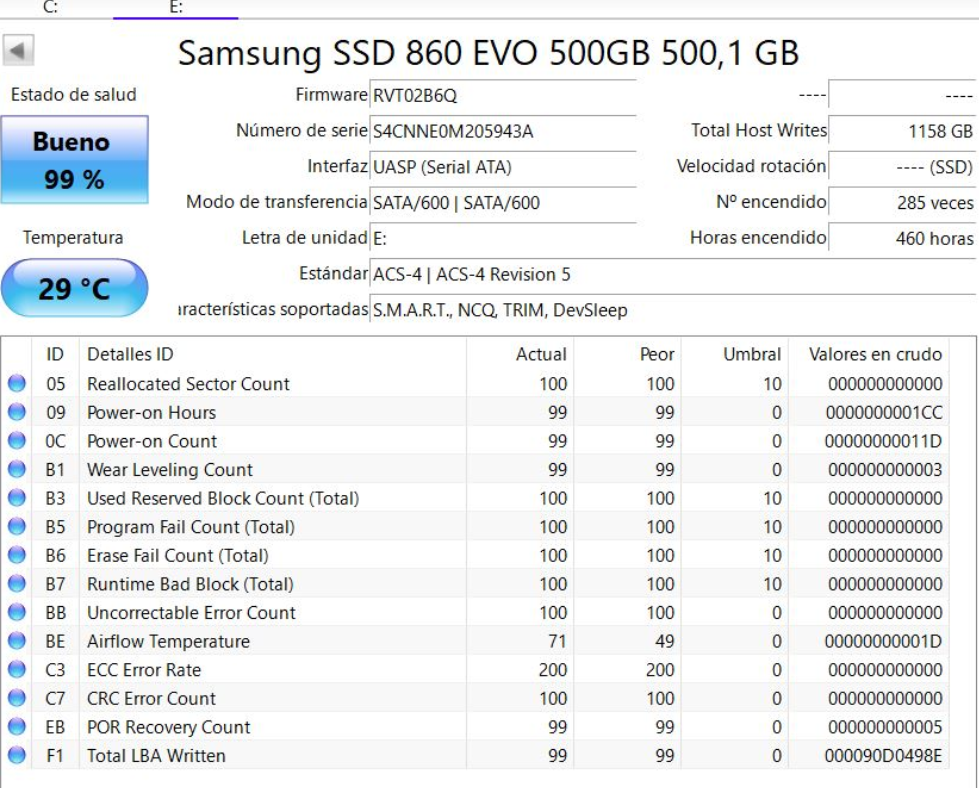Click the Bueno 99 % health status button
This screenshot has height=788, width=979.
[x=74, y=160]
